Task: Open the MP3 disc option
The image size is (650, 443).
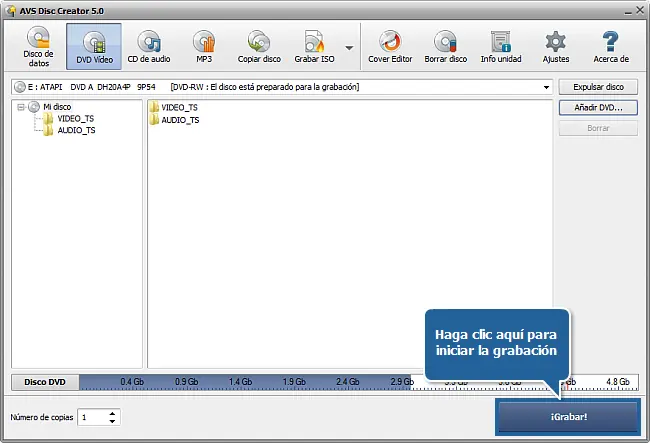Action: tap(204, 46)
